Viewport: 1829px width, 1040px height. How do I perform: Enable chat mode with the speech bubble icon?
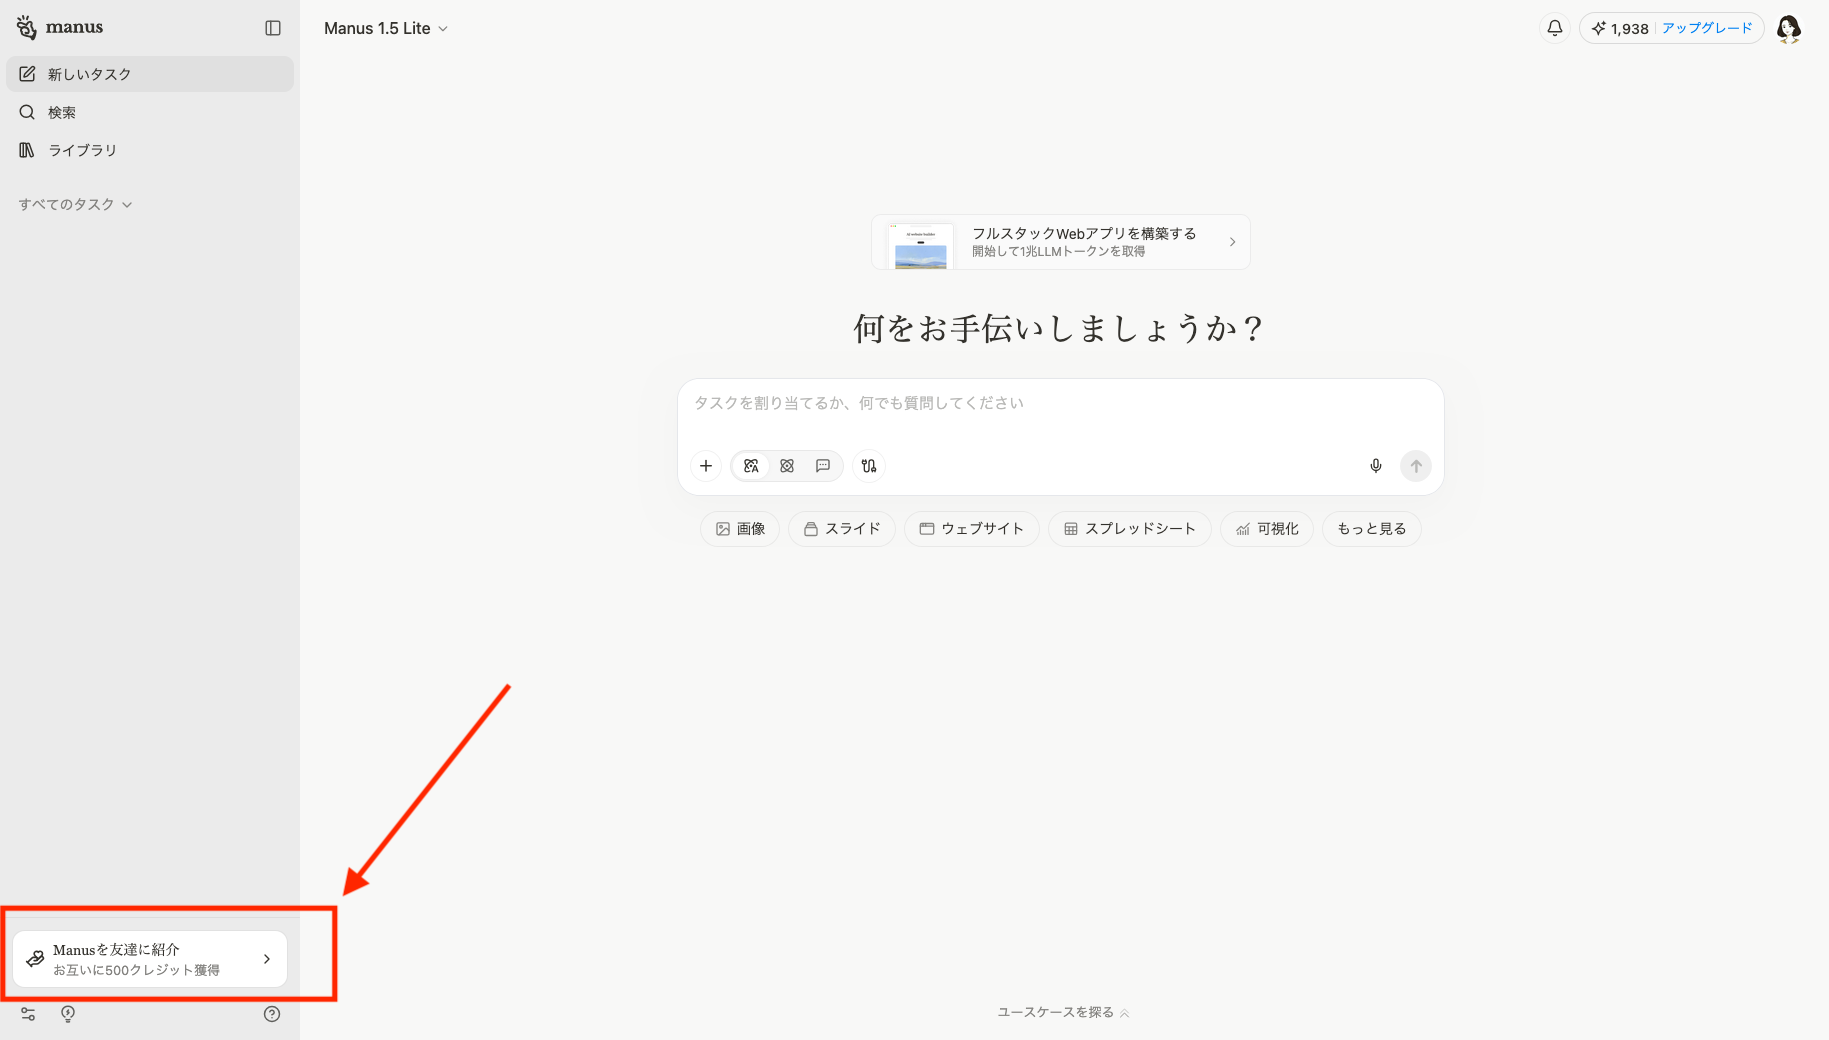(823, 466)
